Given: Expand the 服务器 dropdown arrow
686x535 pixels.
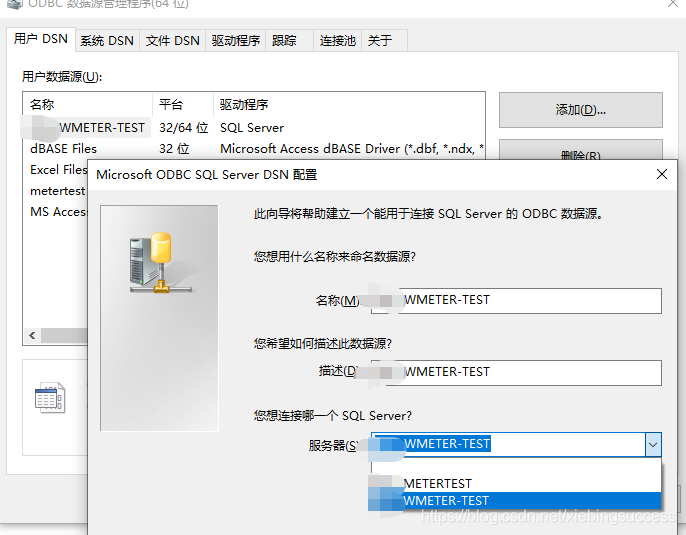Looking at the screenshot, I should (653, 444).
